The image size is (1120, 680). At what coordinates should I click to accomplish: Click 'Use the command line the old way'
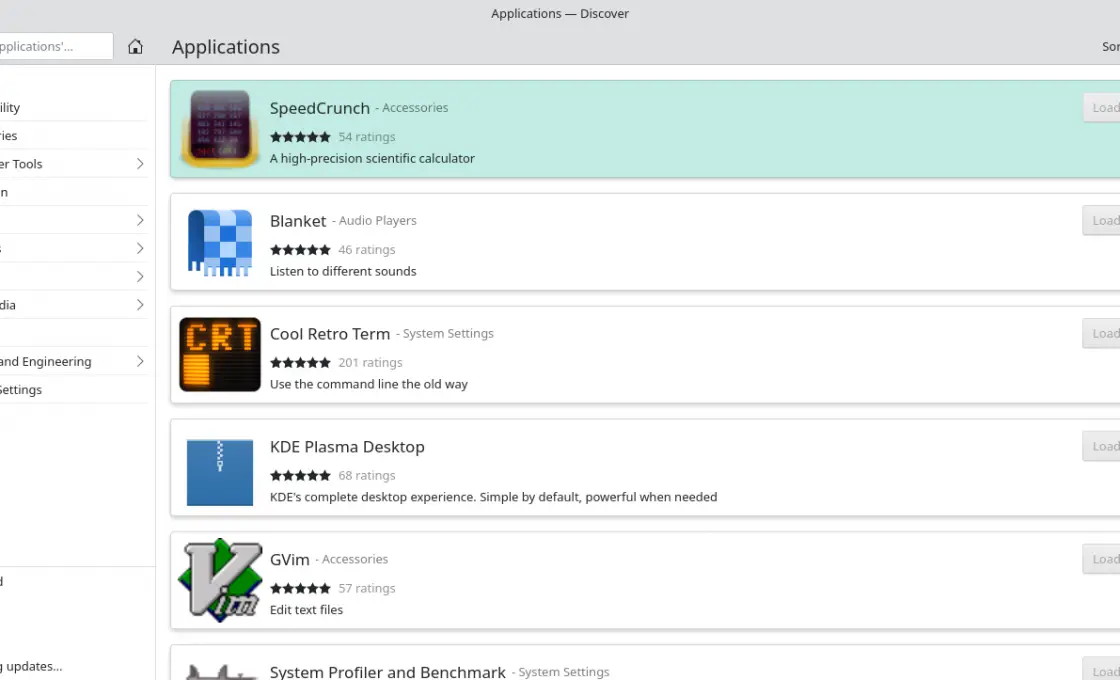point(369,384)
